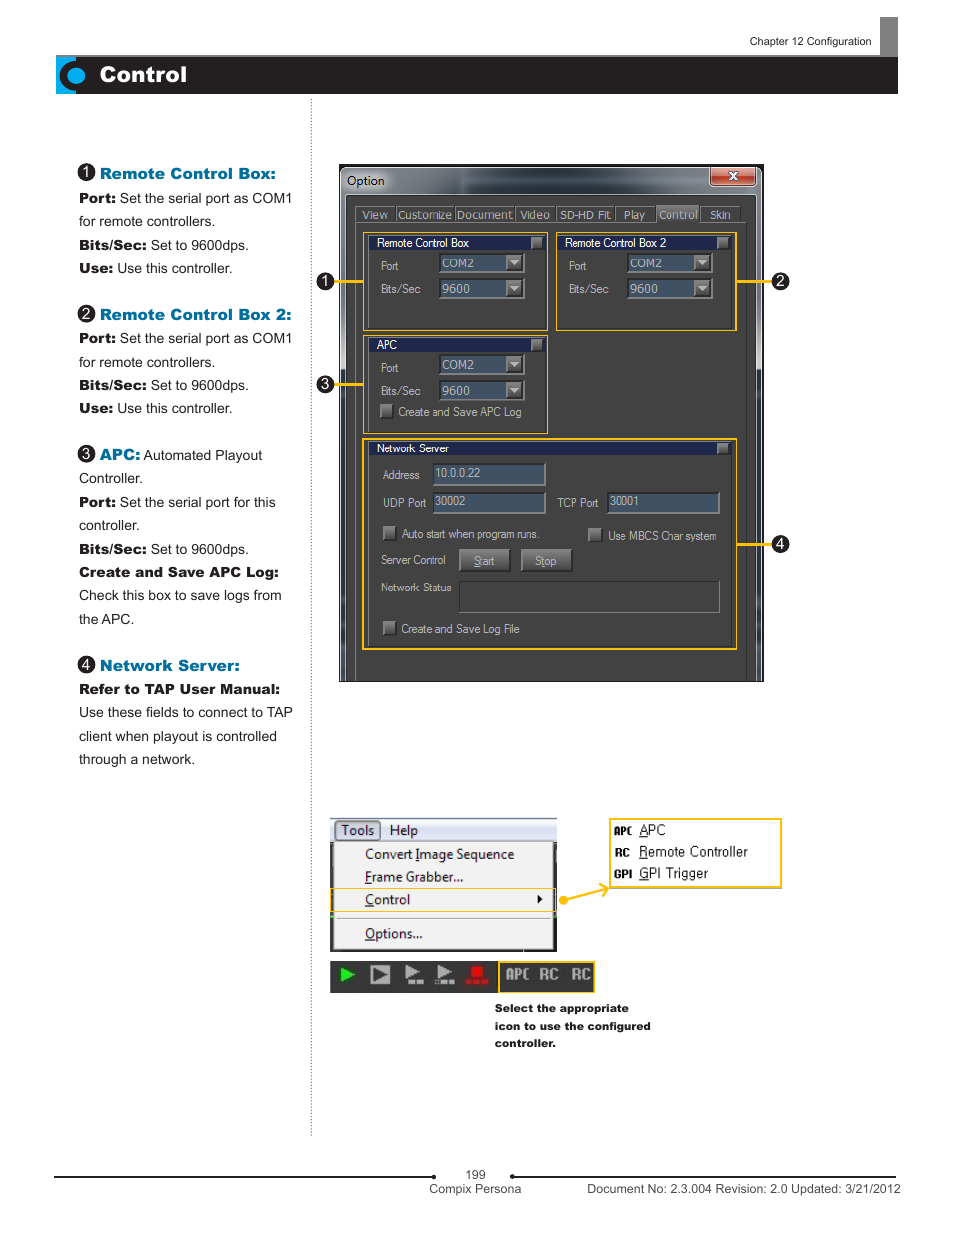Viewport: 954px width, 1235px height.
Task: Switch to the Video tab
Action: (535, 214)
